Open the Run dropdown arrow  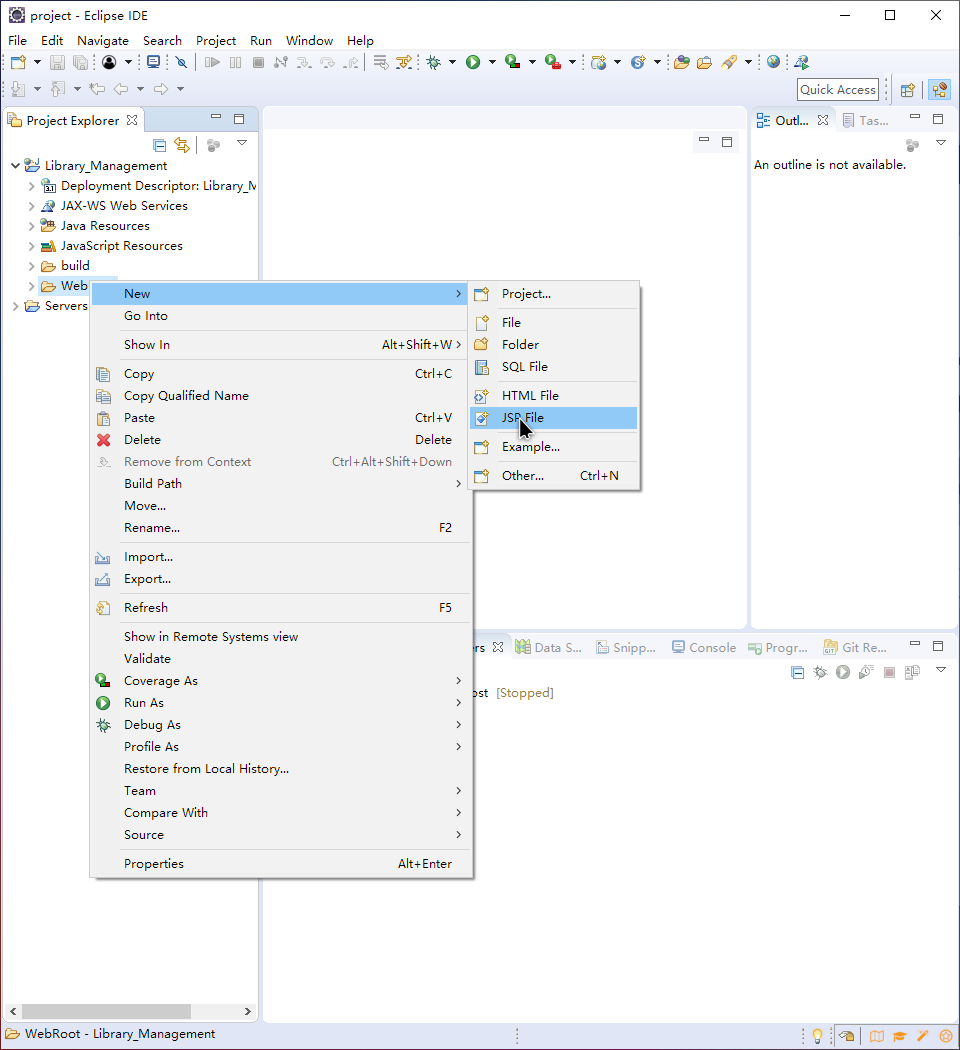492,62
